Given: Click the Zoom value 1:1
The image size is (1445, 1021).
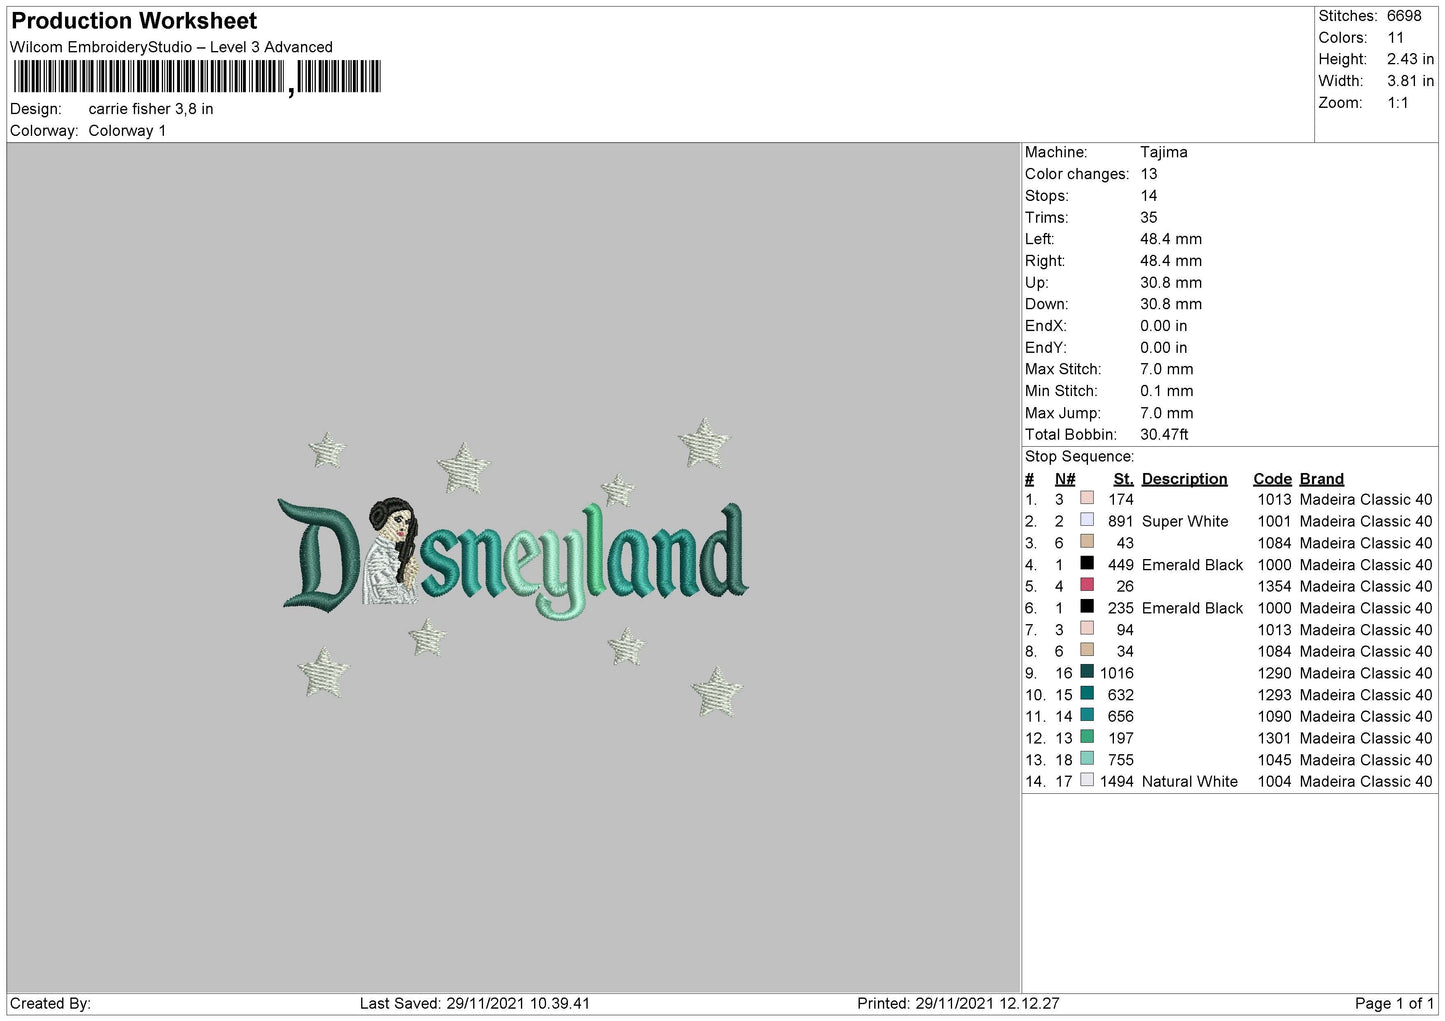Looking at the screenshot, I should click(x=1398, y=103).
